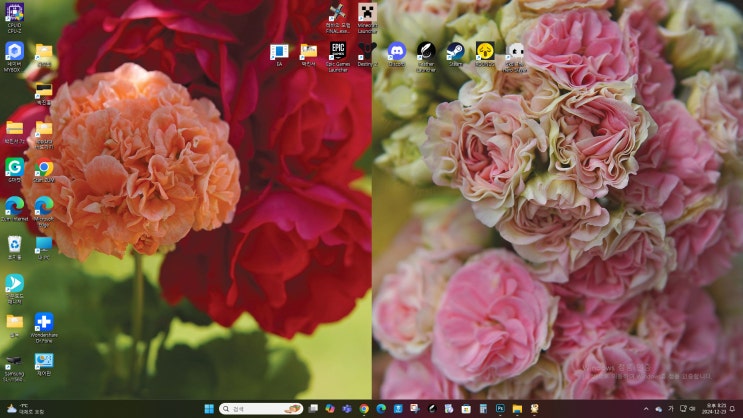Viewport: 743px width, 418px height.
Task: Open Task View on the taskbar
Action: [x=313, y=409]
